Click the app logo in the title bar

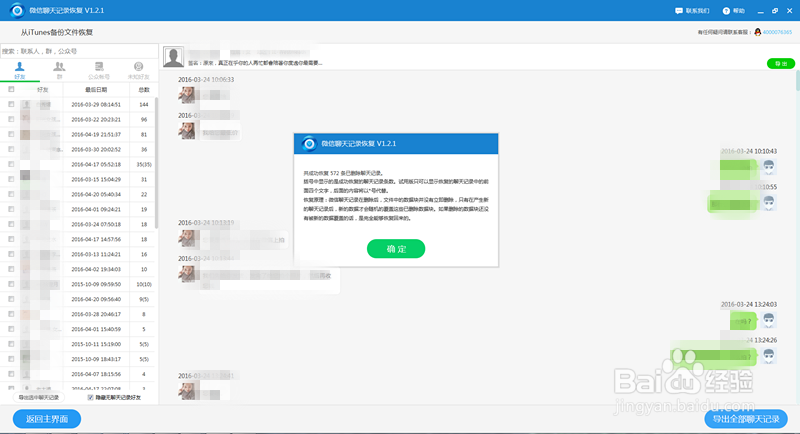(x=17, y=10)
